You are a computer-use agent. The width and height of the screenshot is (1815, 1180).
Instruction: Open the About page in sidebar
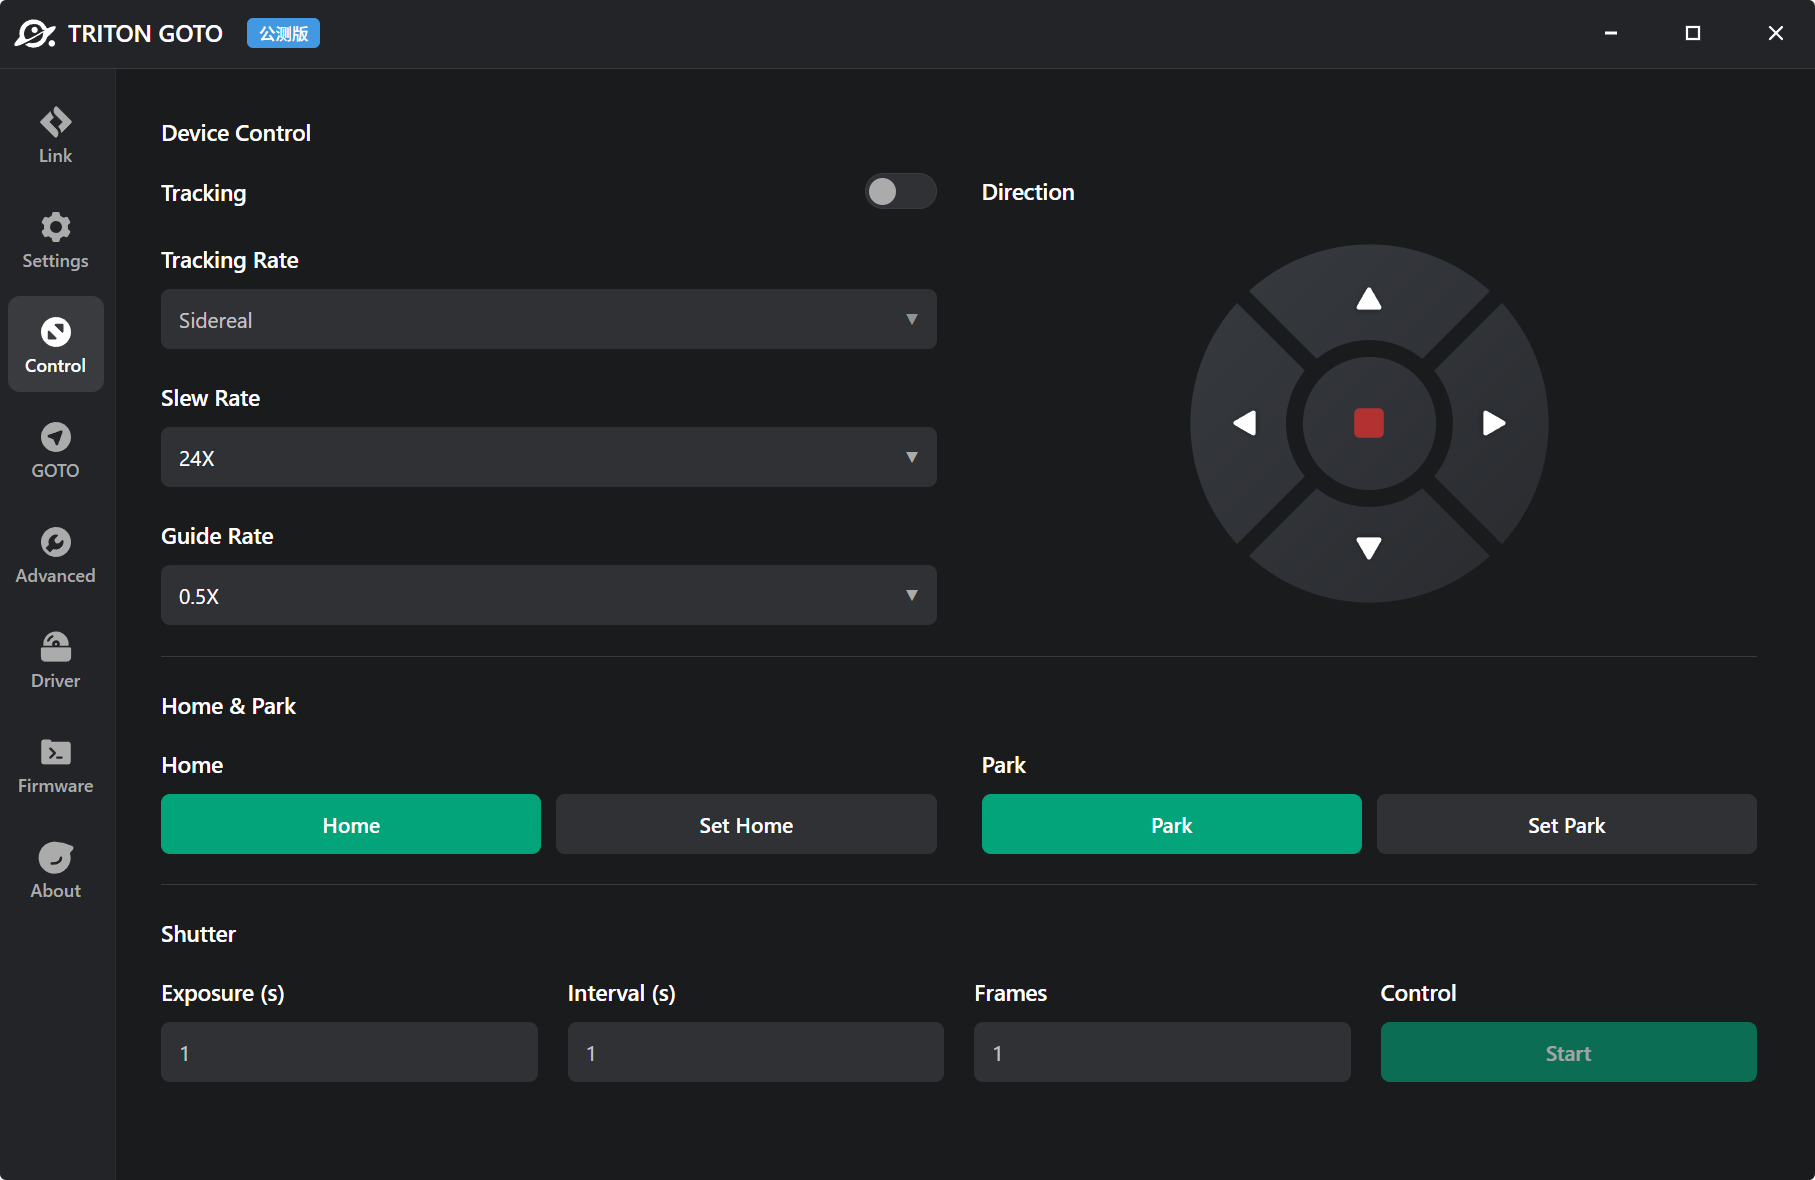click(56, 870)
